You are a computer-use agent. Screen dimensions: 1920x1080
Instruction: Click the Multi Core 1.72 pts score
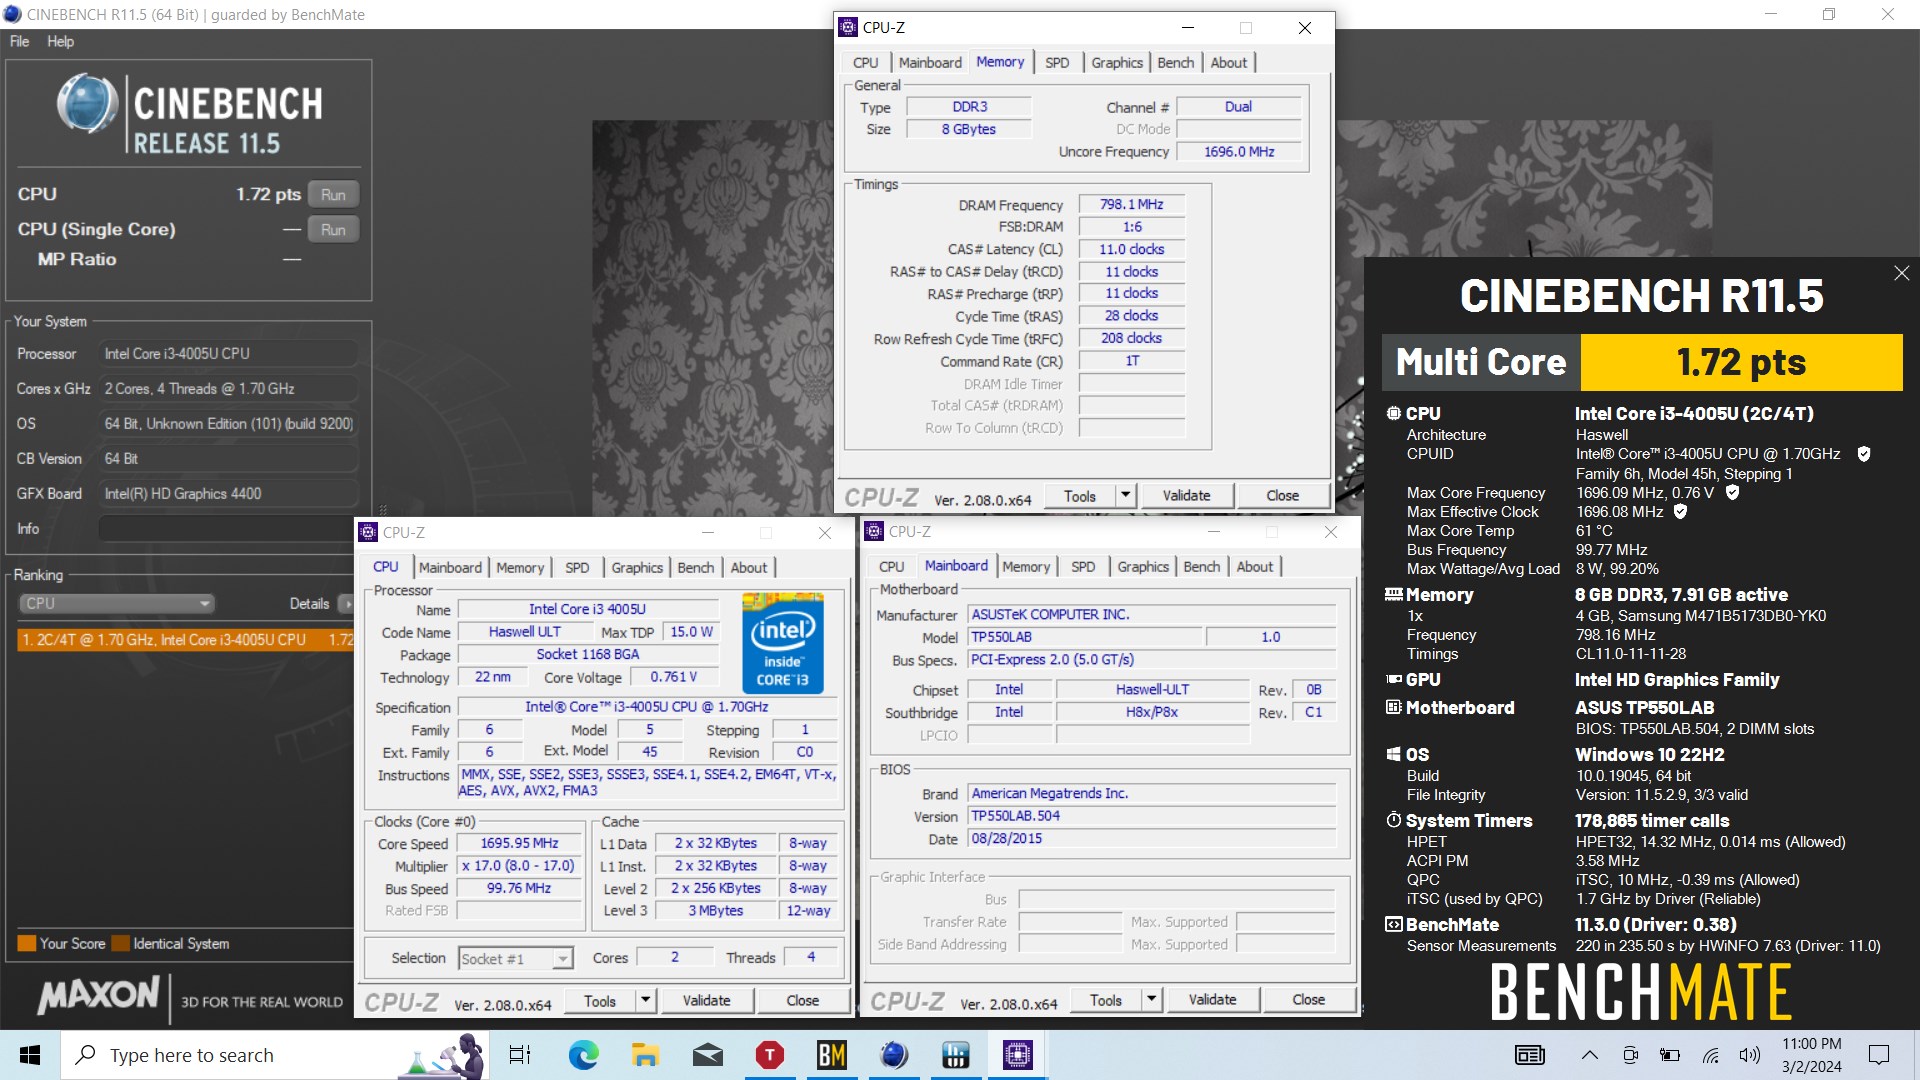pyautogui.click(x=1741, y=362)
